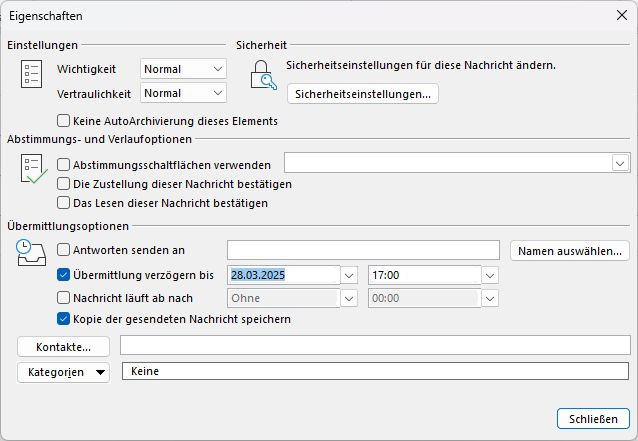Open 'Sicherheitseinstellungen...' button
Image resolution: width=638 pixels, height=441 pixels.
362,94
